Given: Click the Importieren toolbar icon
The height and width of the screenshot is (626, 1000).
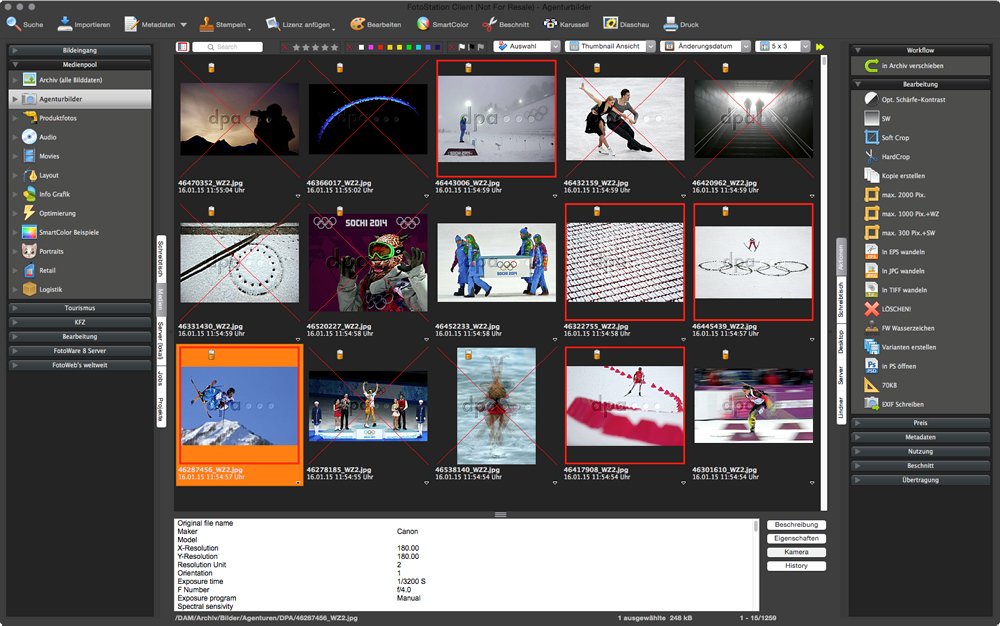Looking at the screenshot, I should [x=66, y=23].
